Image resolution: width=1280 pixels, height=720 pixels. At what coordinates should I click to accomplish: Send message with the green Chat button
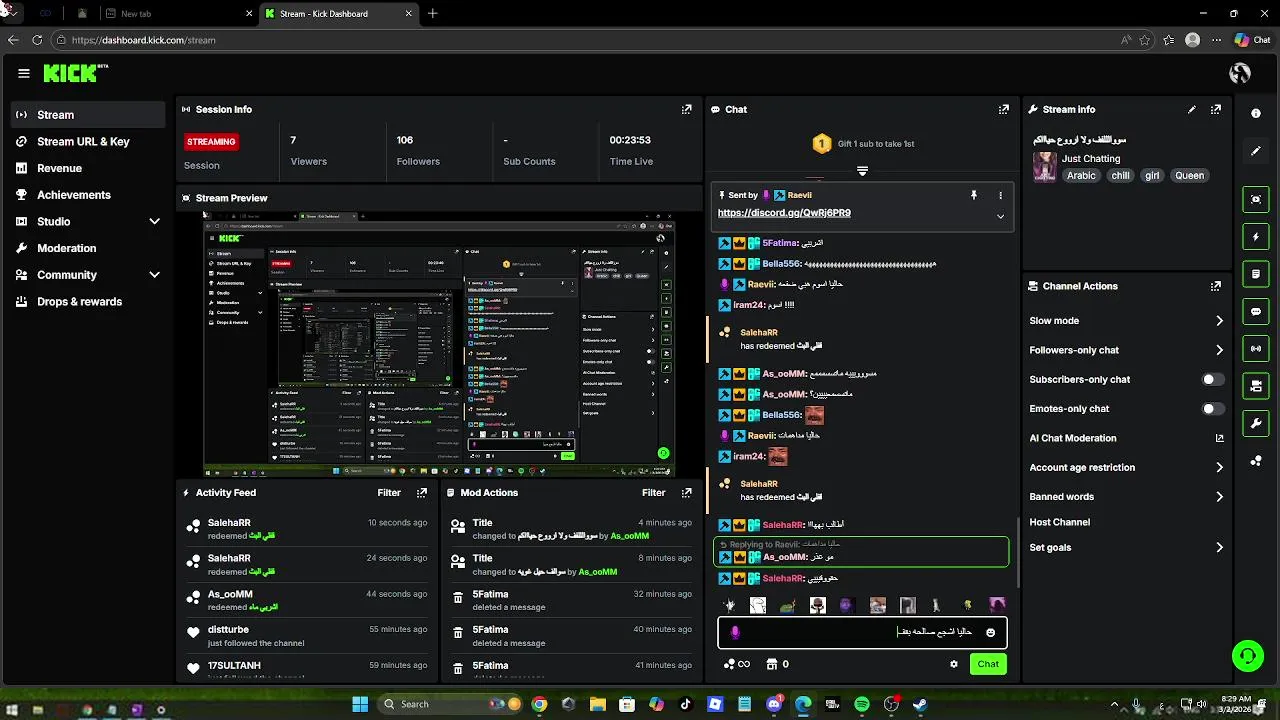click(x=988, y=664)
